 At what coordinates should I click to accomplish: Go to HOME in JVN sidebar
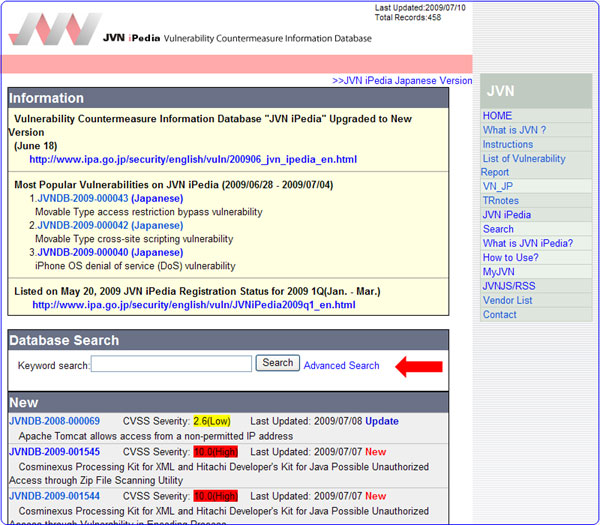[497, 116]
